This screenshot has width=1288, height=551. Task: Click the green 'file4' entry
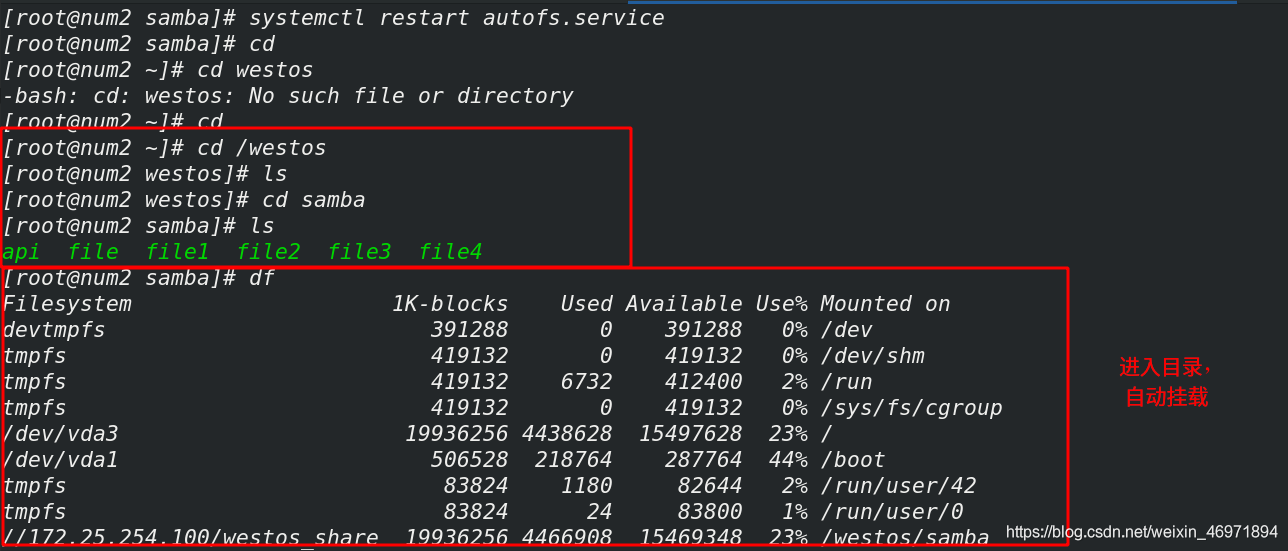(450, 252)
